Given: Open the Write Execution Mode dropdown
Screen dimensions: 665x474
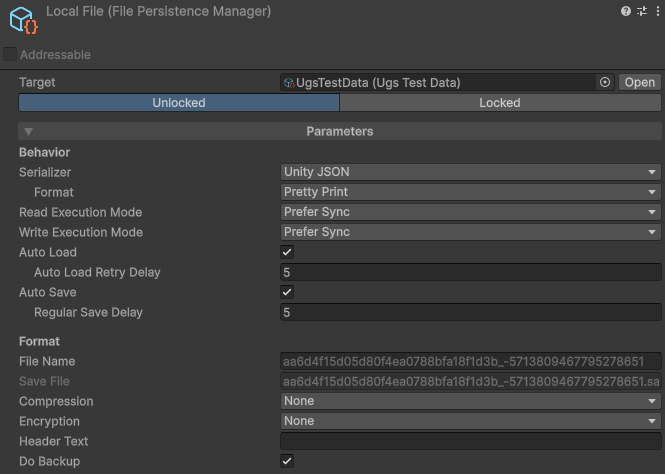Looking at the screenshot, I should pyautogui.click(x=470, y=232).
